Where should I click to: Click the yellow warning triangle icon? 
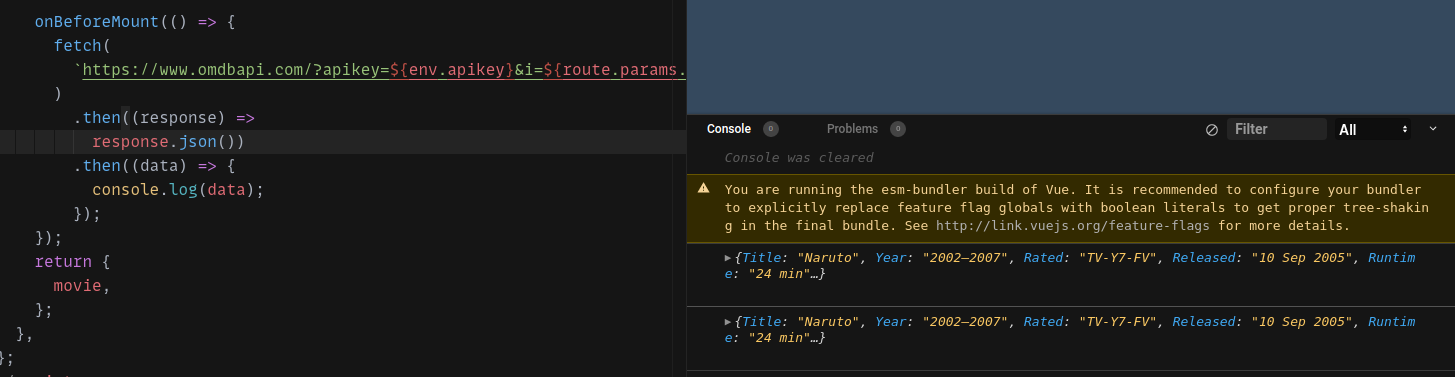click(x=704, y=188)
